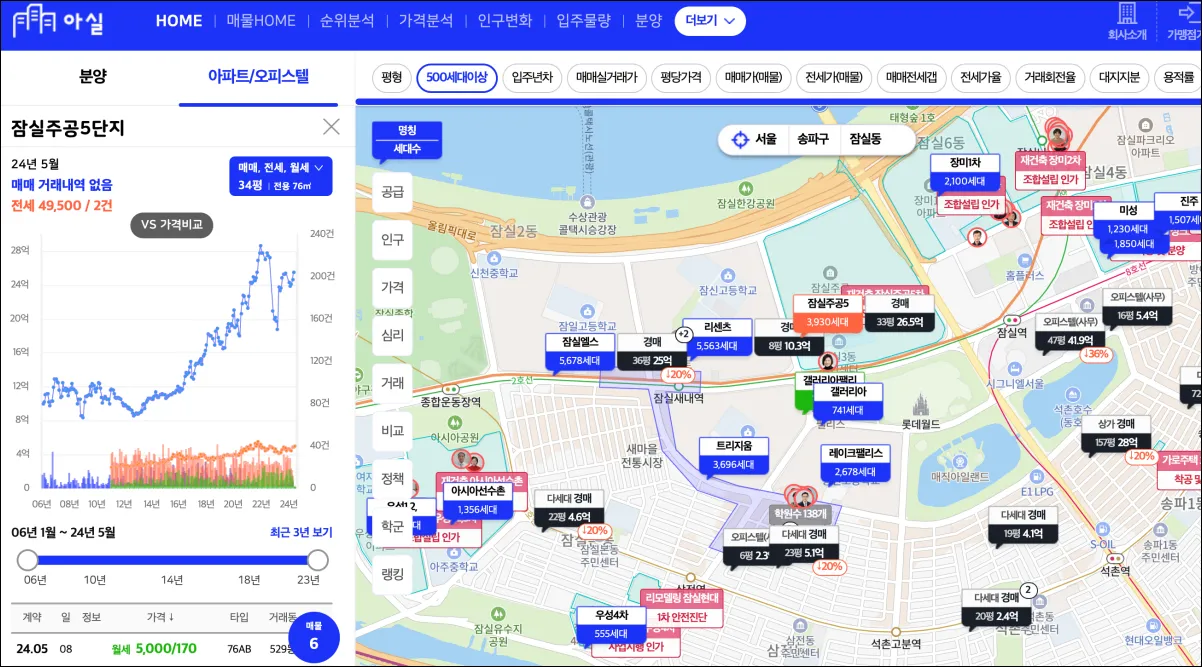Select 리센츠 5,563세대 map marker
The width and height of the screenshot is (1202, 667).
click(717, 336)
